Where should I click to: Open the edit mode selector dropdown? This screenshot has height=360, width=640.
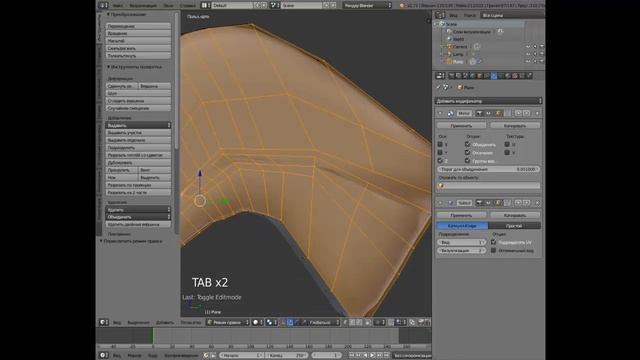[228, 322]
